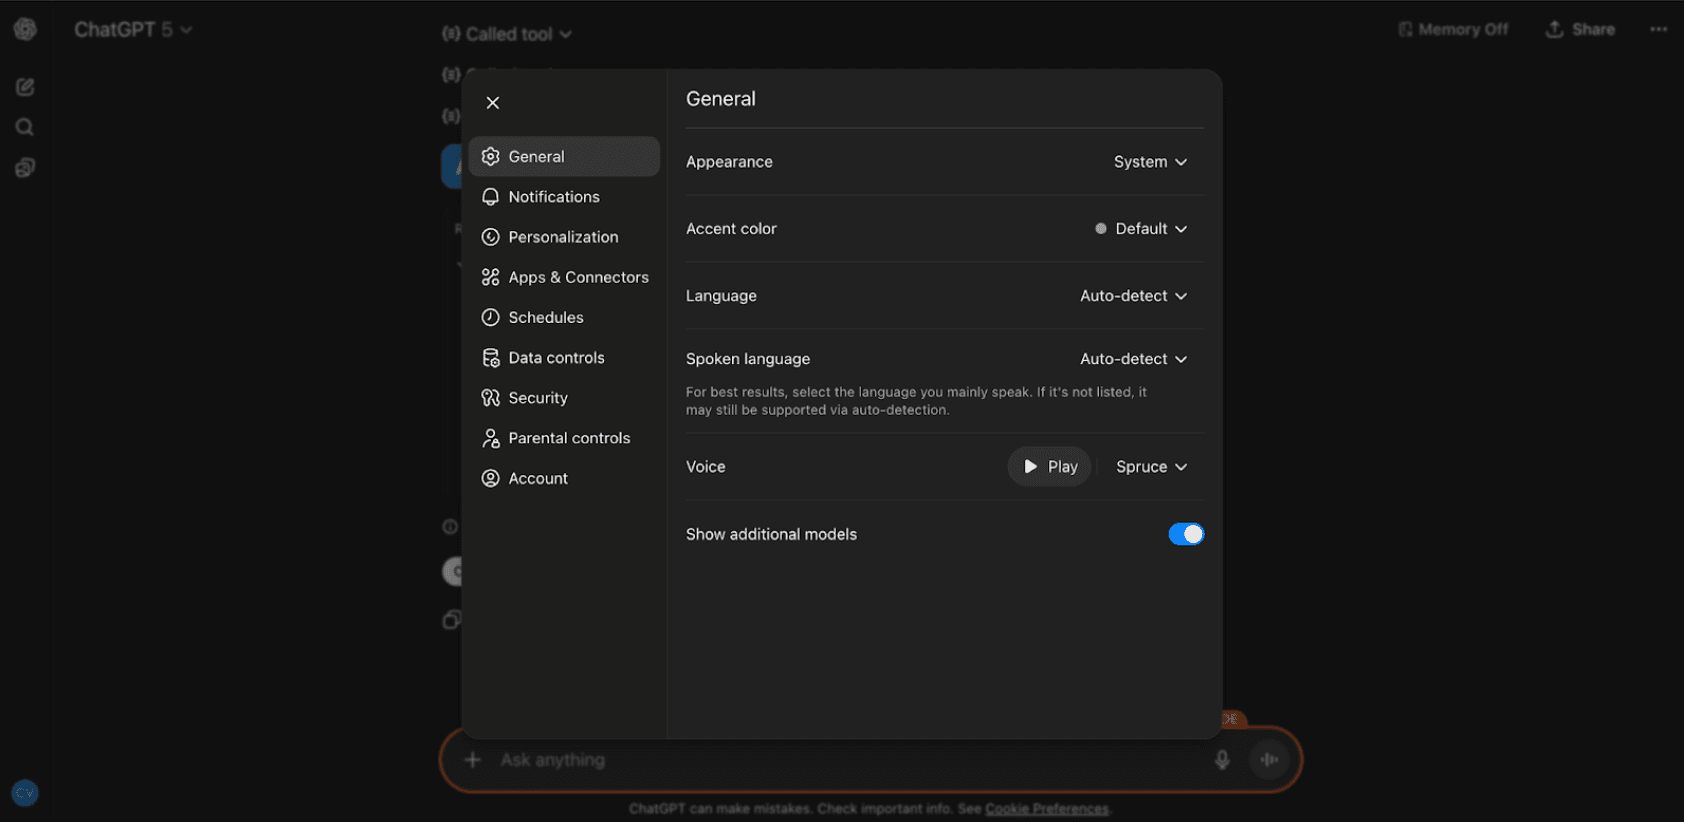This screenshot has width=1684, height=822.
Task: Open Schedules settings tab
Action: [x=564, y=317]
